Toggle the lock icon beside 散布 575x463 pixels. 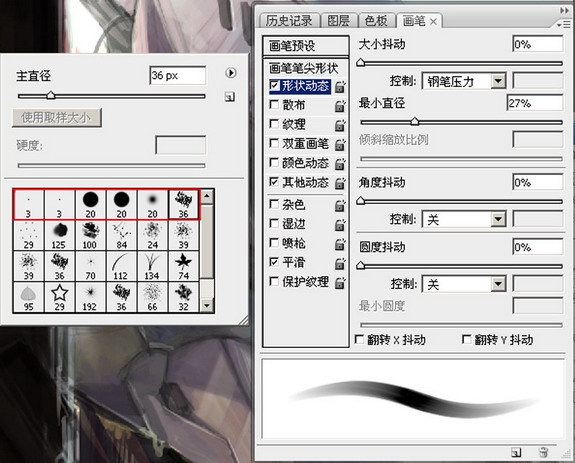[340, 106]
